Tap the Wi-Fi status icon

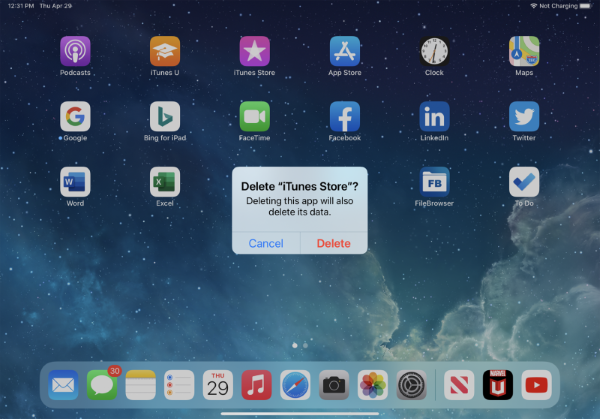533,6
